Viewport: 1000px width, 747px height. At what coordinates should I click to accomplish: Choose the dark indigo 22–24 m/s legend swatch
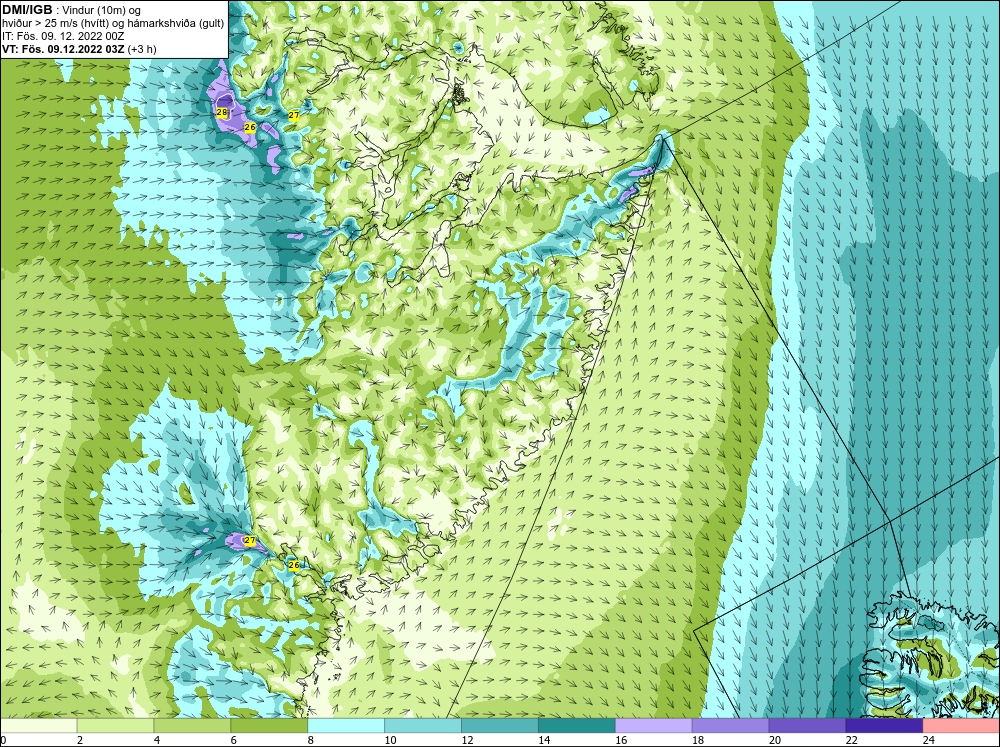[884, 726]
